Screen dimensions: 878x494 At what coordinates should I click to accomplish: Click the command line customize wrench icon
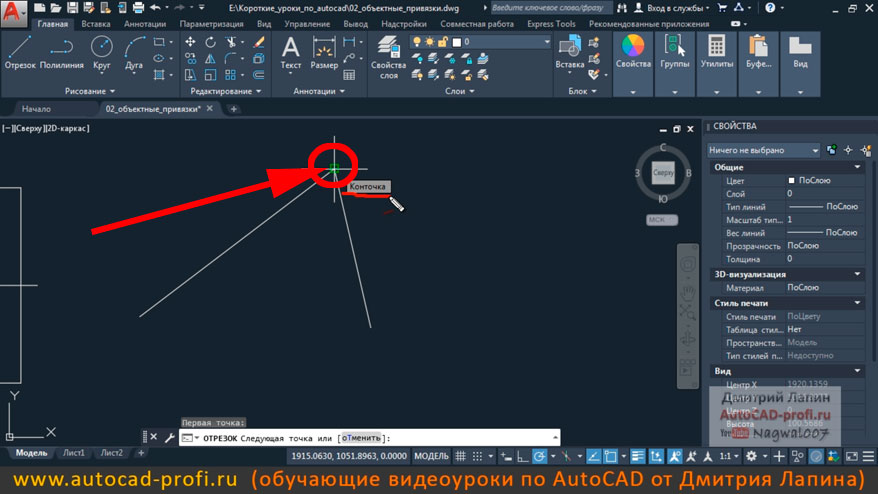click(x=169, y=437)
